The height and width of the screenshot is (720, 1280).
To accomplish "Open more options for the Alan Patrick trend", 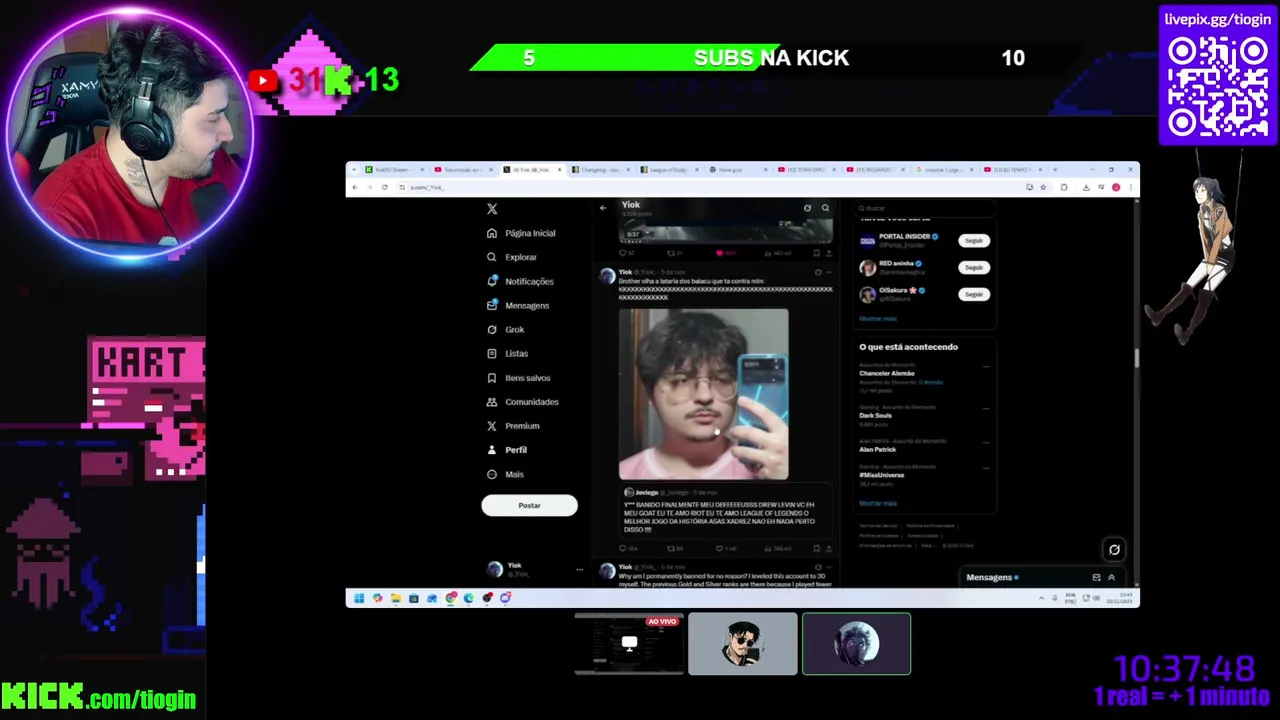I will (x=986, y=442).
